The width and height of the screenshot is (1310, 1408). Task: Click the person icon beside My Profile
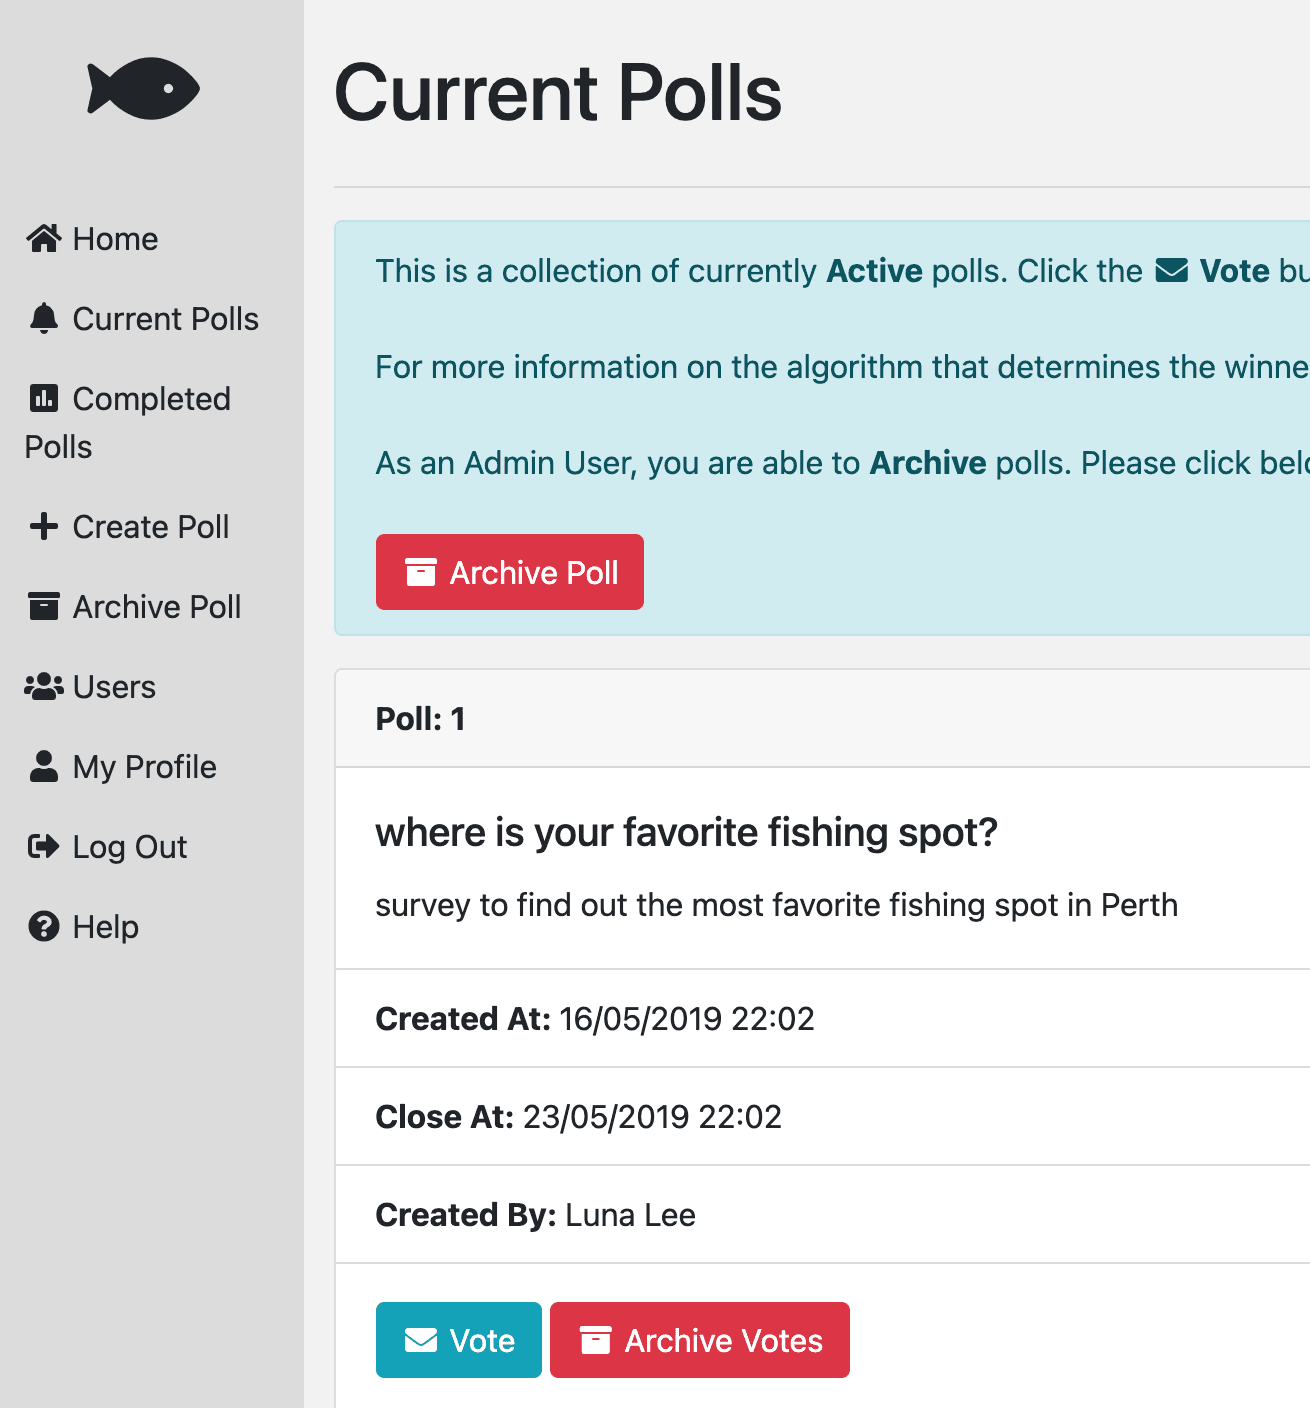[x=44, y=766]
